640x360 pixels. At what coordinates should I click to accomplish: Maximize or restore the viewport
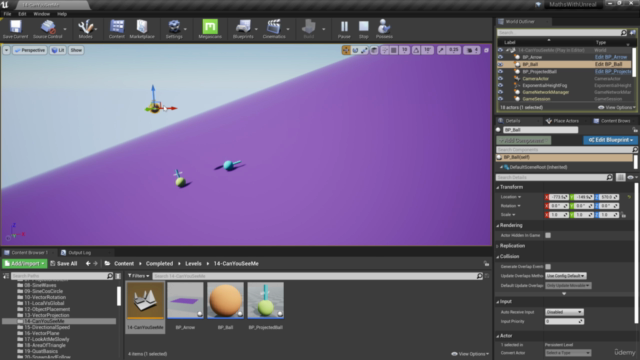point(486,50)
